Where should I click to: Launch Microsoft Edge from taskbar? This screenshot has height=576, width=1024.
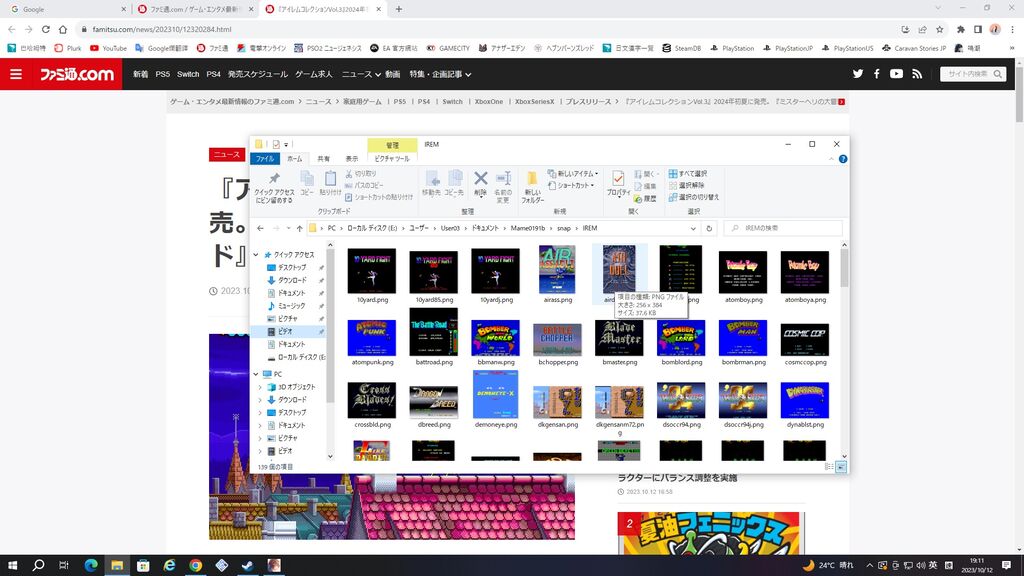pos(91,566)
